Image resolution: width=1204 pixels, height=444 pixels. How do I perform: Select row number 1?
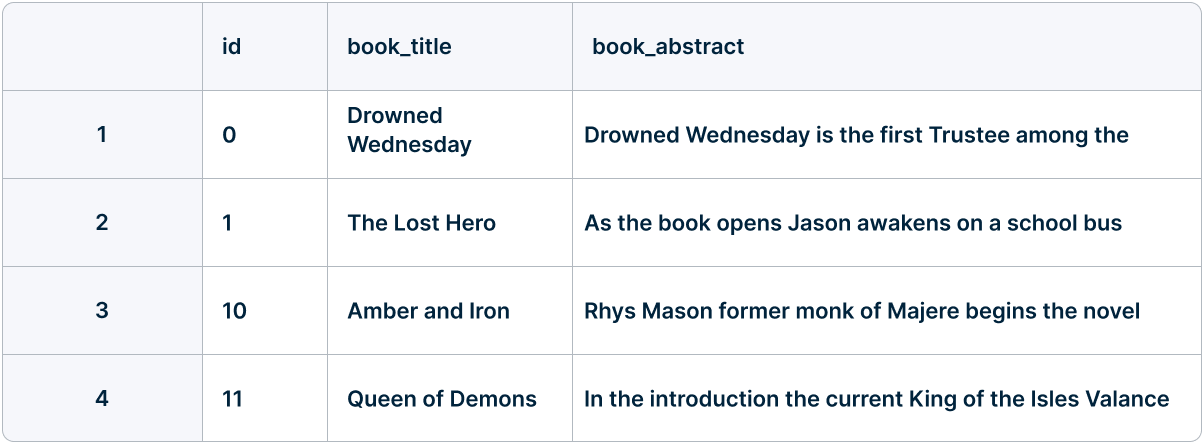(102, 135)
